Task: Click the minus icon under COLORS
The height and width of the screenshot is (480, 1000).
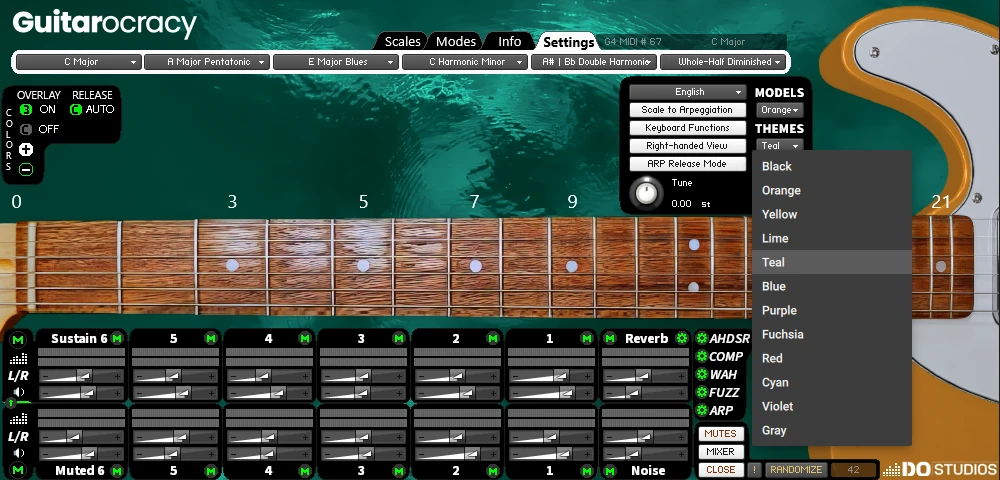Action: click(x=26, y=170)
